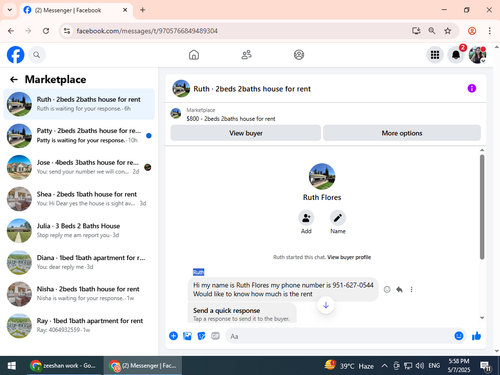The image size is (500, 375).
Task: Open a new browser tab
Action: point(143,10)
